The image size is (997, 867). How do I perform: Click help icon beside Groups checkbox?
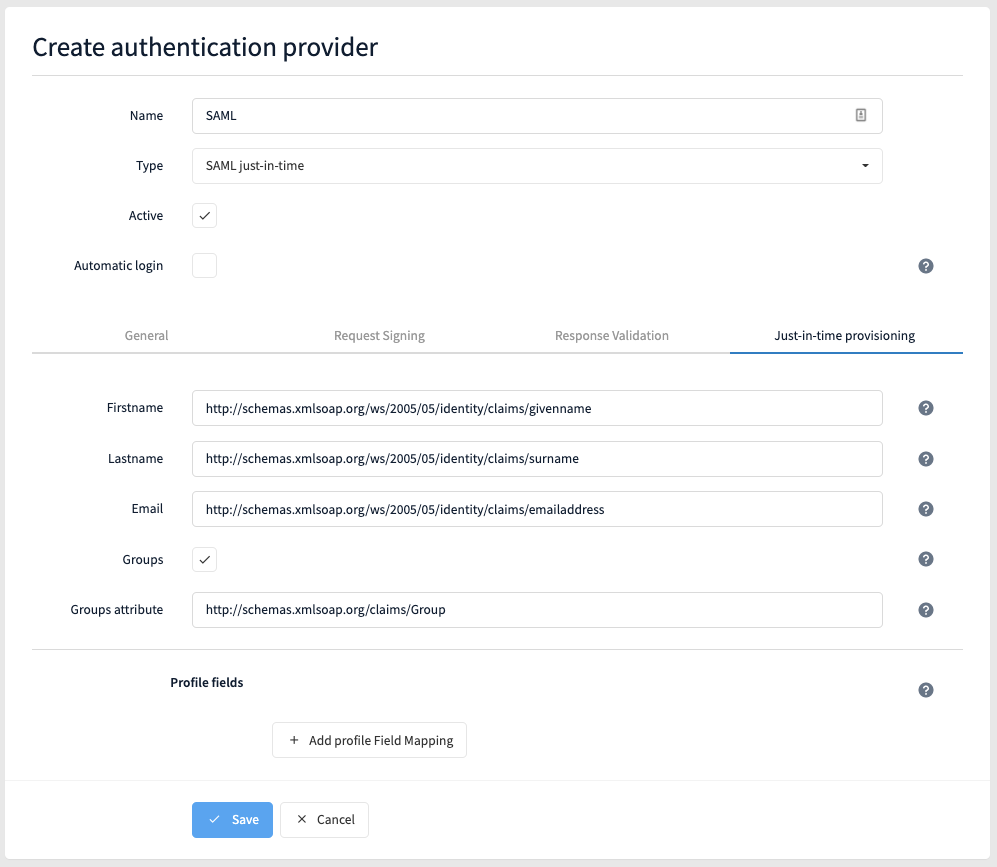coord(925,560)
